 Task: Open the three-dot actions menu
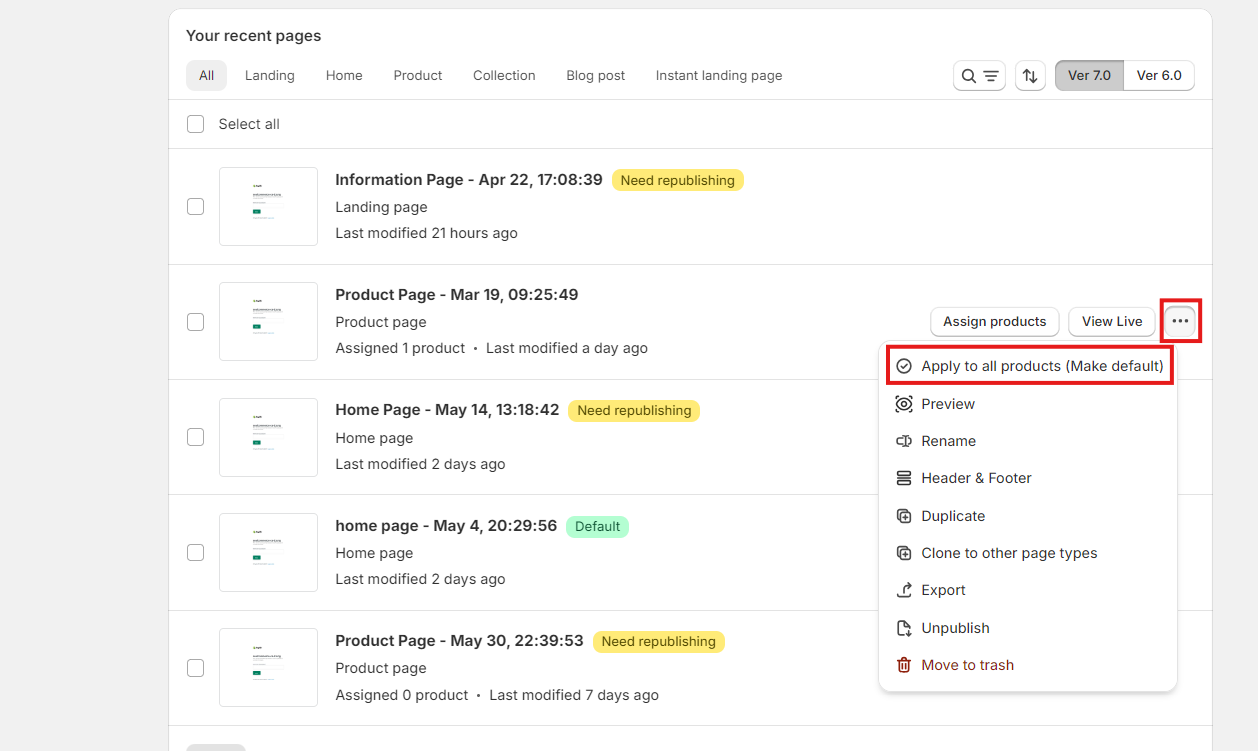pyautogui.click(x=1180, y=321)
